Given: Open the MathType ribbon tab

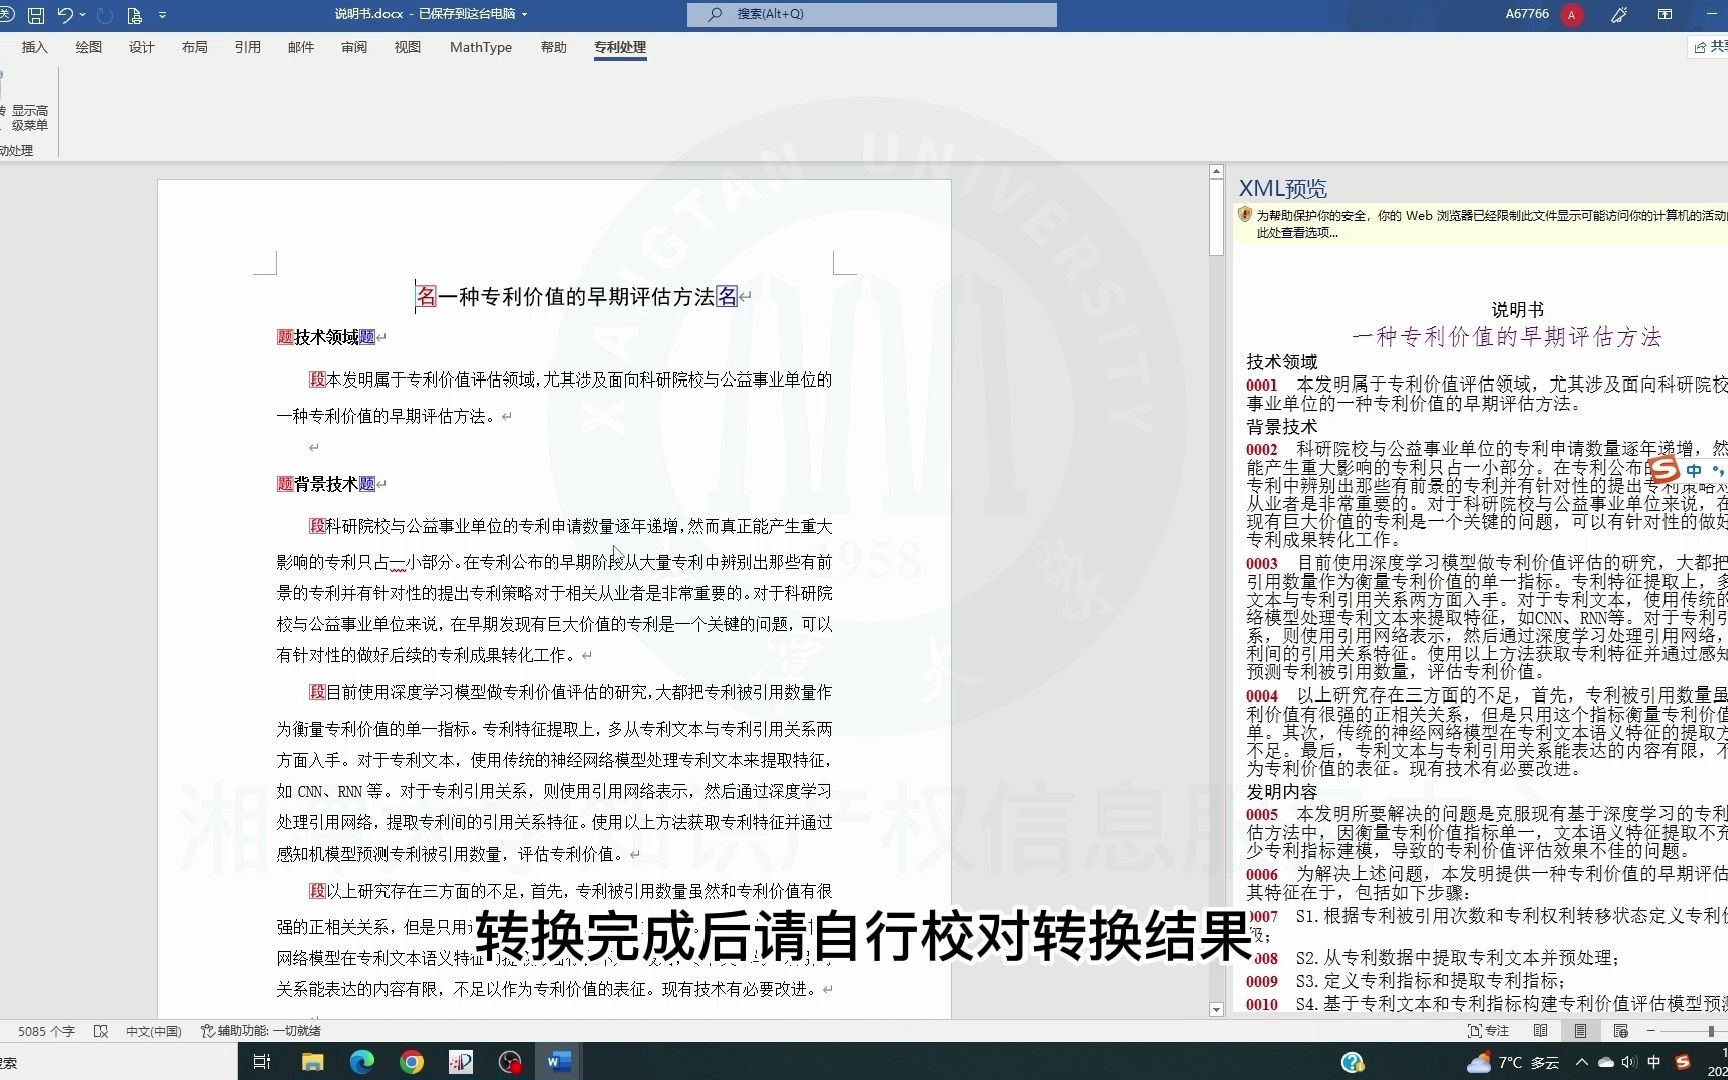Looking at the screenshot, I should tap(481, 47).
